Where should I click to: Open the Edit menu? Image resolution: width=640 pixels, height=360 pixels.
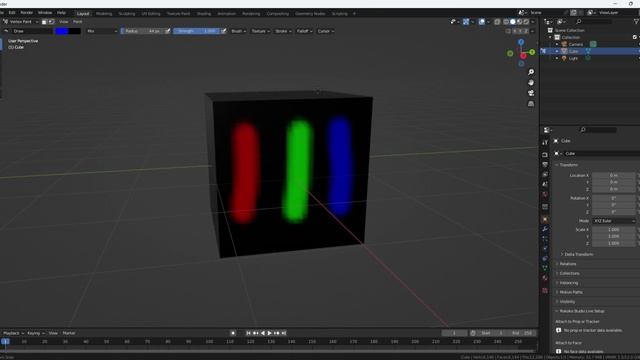(x=12, y=13)
